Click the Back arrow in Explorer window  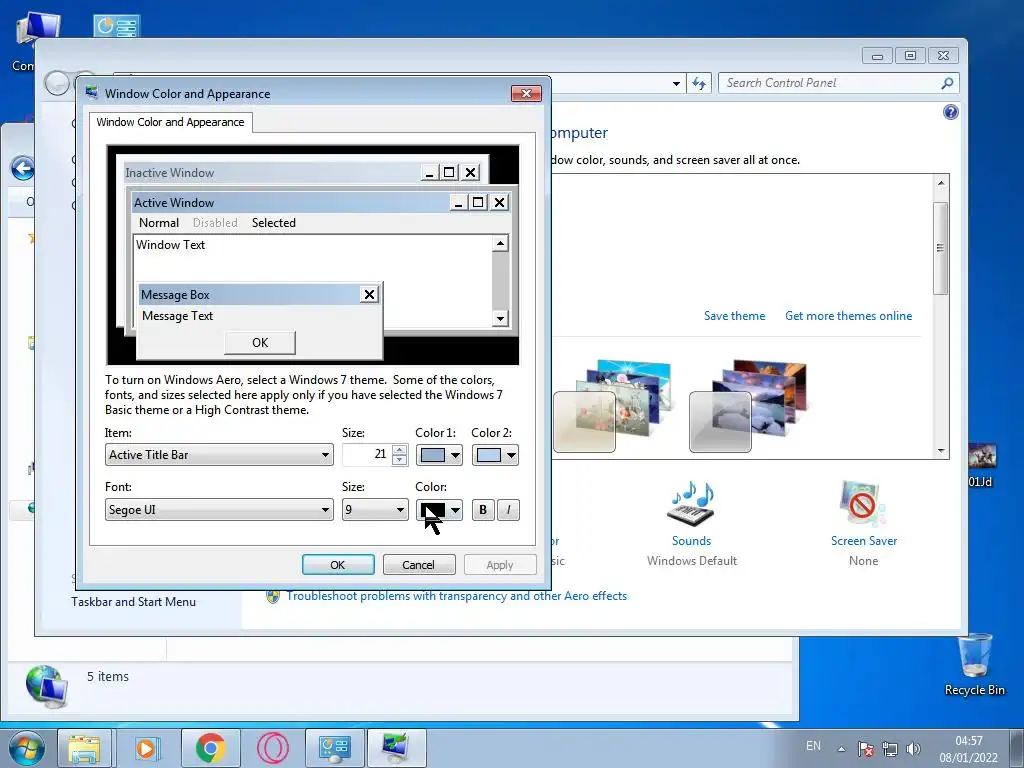[23, 168]
